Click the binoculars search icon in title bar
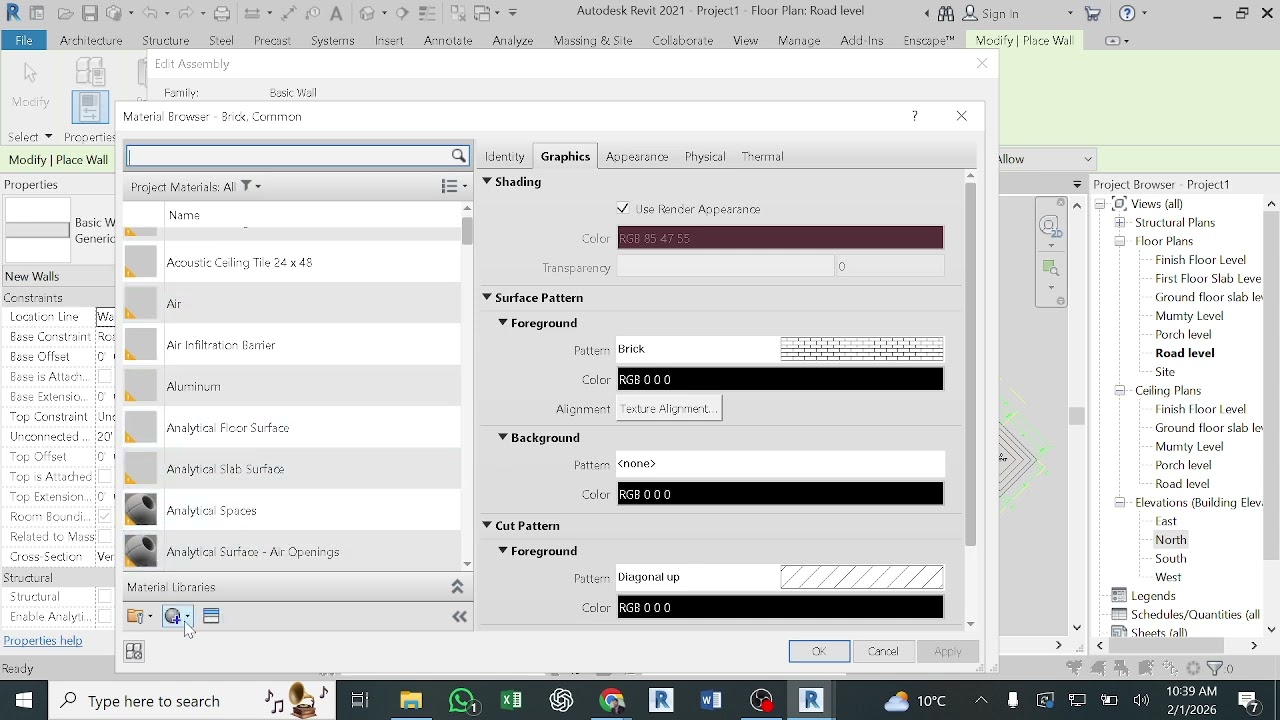 pos(945,14)
